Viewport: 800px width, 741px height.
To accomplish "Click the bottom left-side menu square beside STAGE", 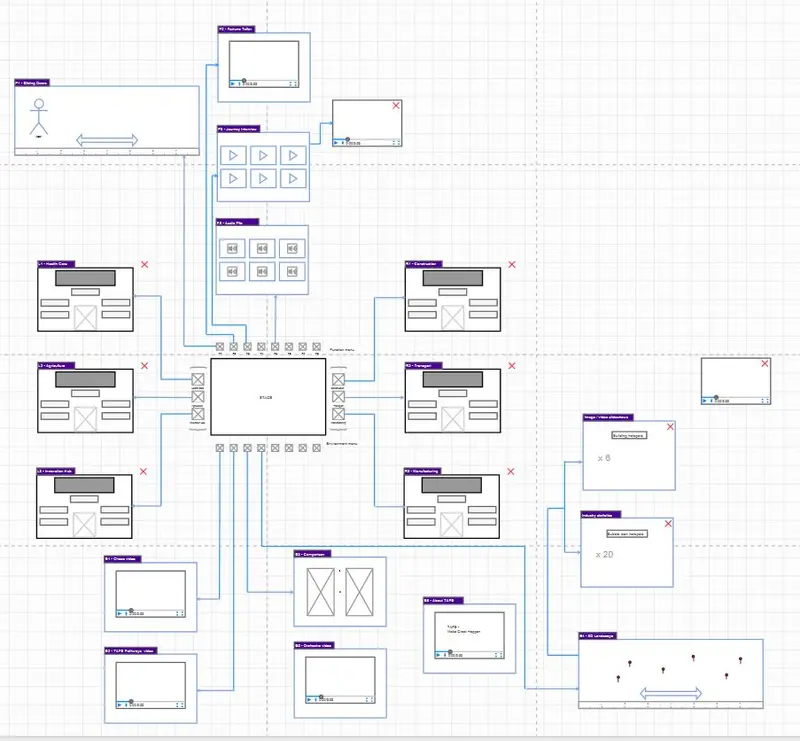I will pos(198,414).
